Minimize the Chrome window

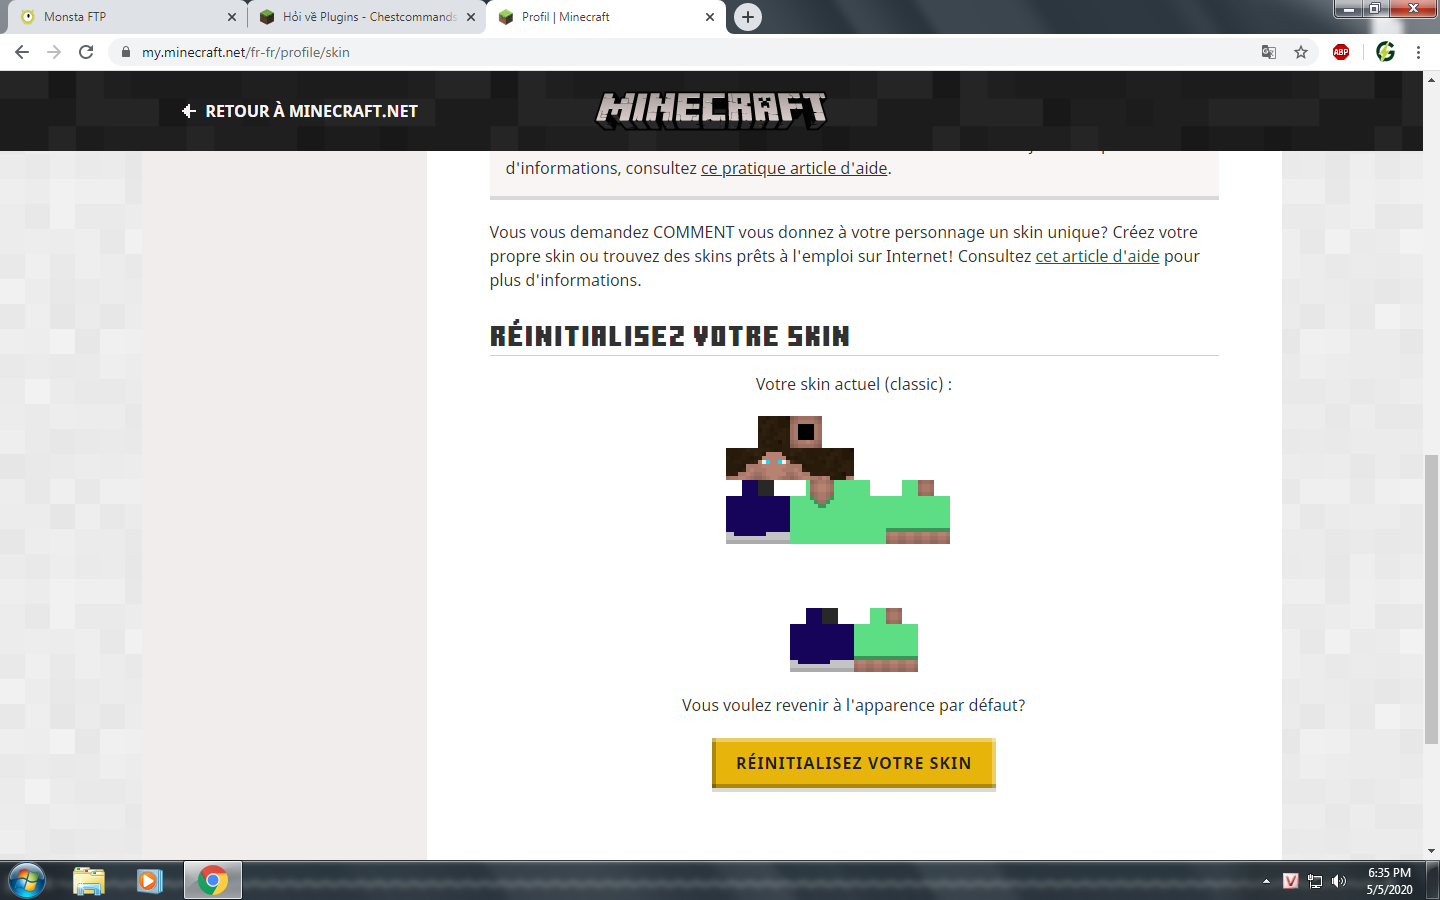click(1348, 9)
